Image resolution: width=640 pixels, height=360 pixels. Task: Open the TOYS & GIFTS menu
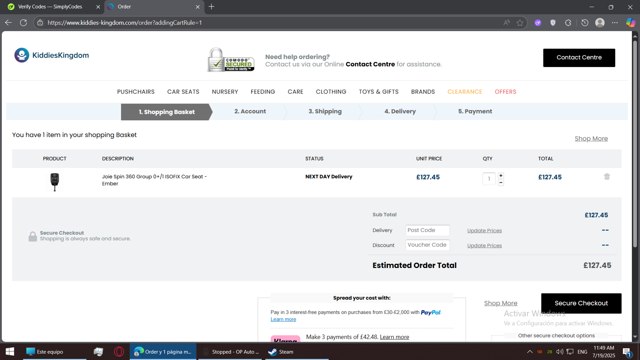pos(378,92)
